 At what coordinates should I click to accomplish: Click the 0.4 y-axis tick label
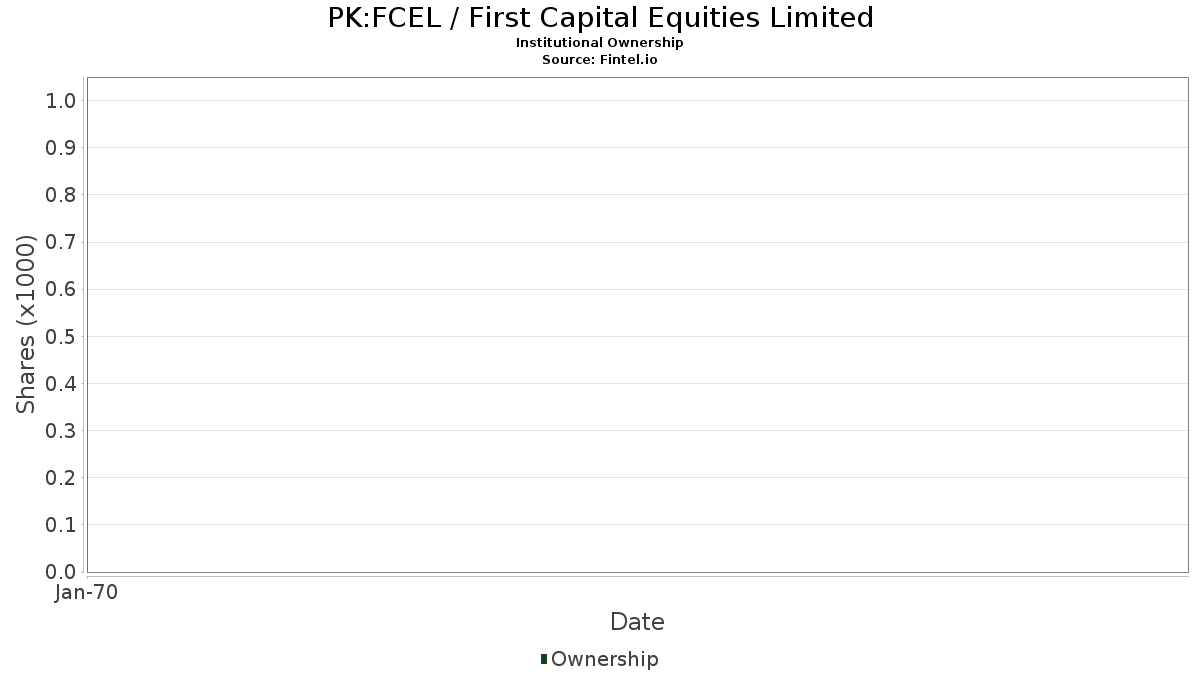coord(61,383)
